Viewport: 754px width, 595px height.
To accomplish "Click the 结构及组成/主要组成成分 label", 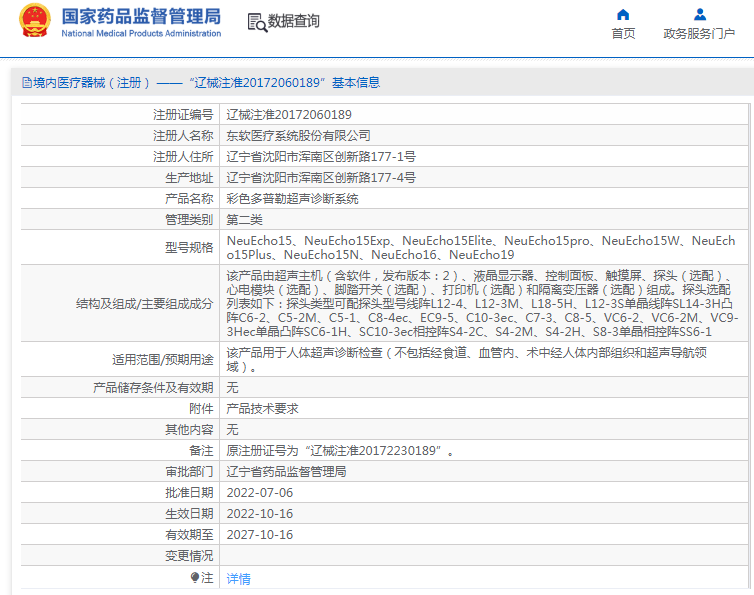I will coord(144,304).
